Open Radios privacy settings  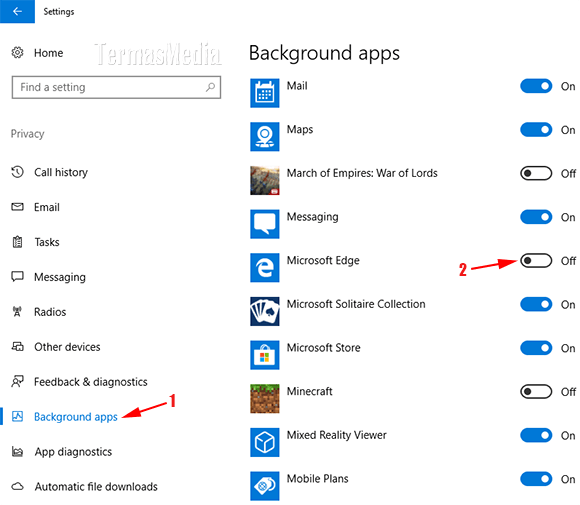pos(50,312)
